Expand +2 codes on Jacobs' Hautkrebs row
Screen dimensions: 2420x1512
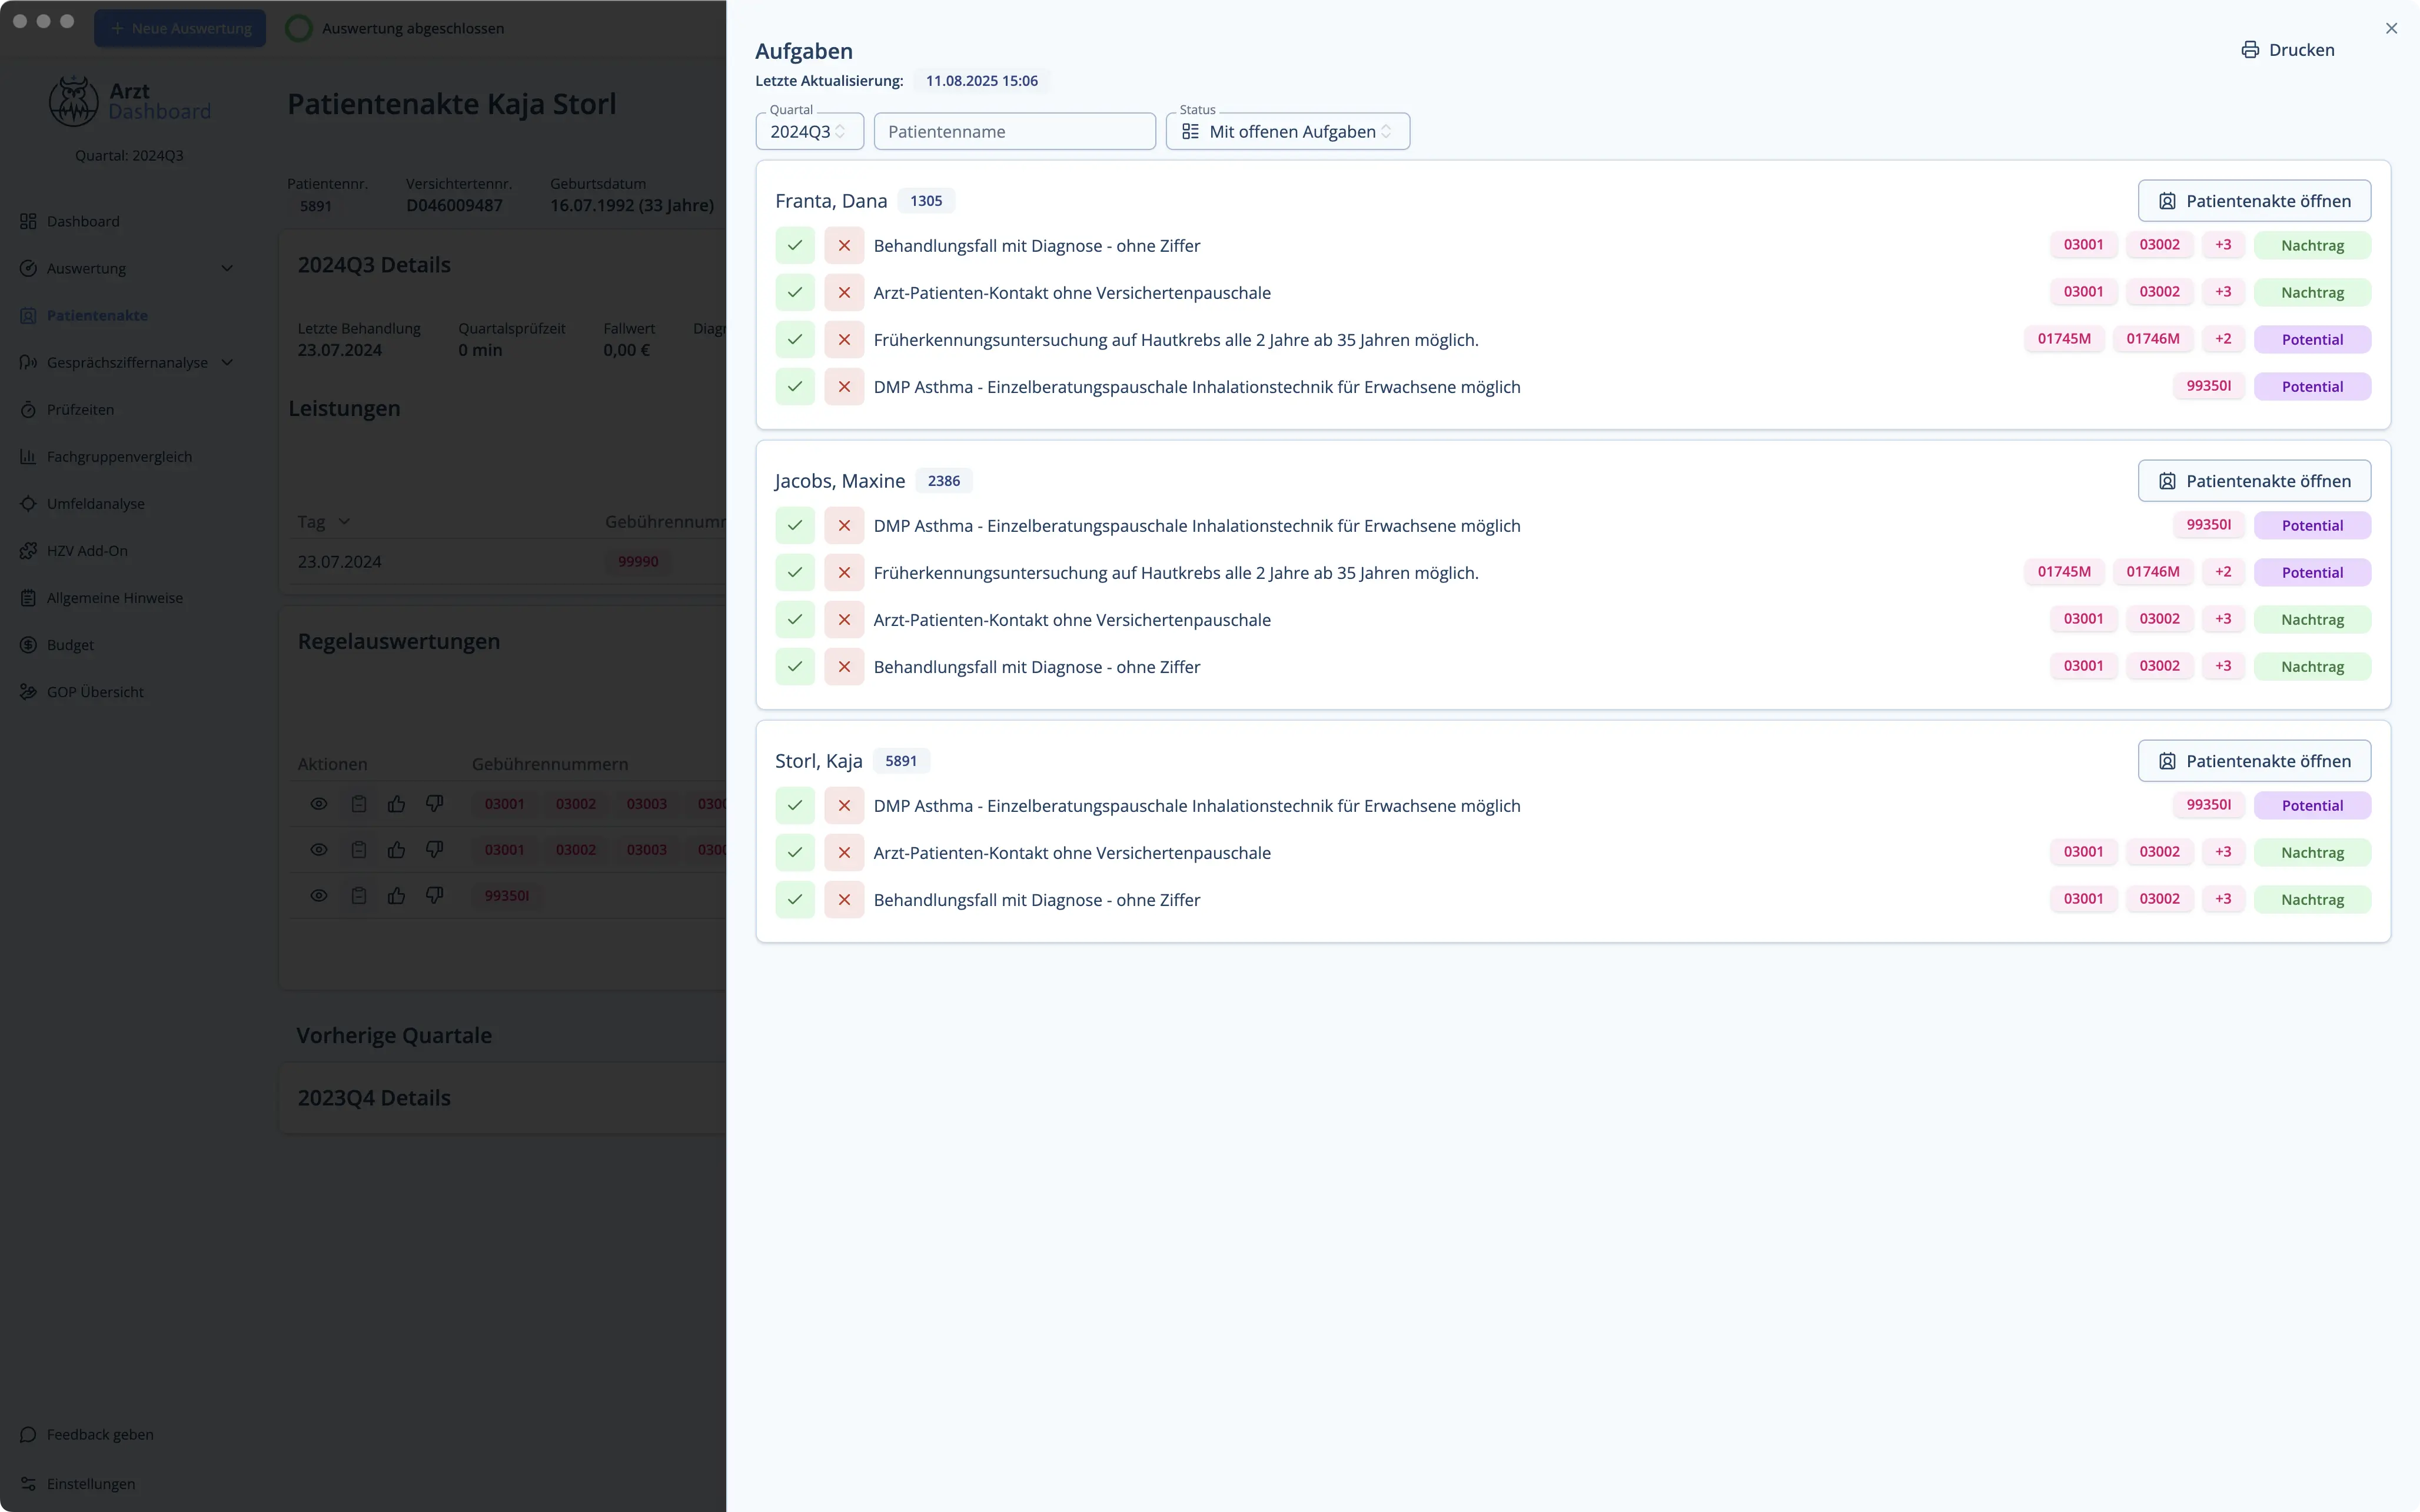(x=2223, y=572)
